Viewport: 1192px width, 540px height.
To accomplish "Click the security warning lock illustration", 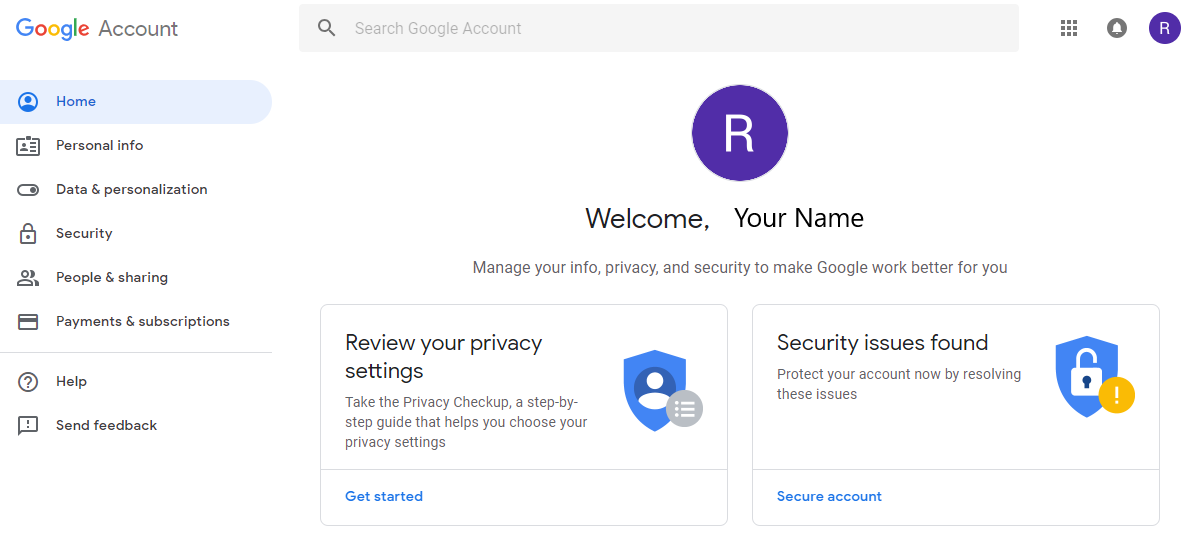I will coord(1093,377).
